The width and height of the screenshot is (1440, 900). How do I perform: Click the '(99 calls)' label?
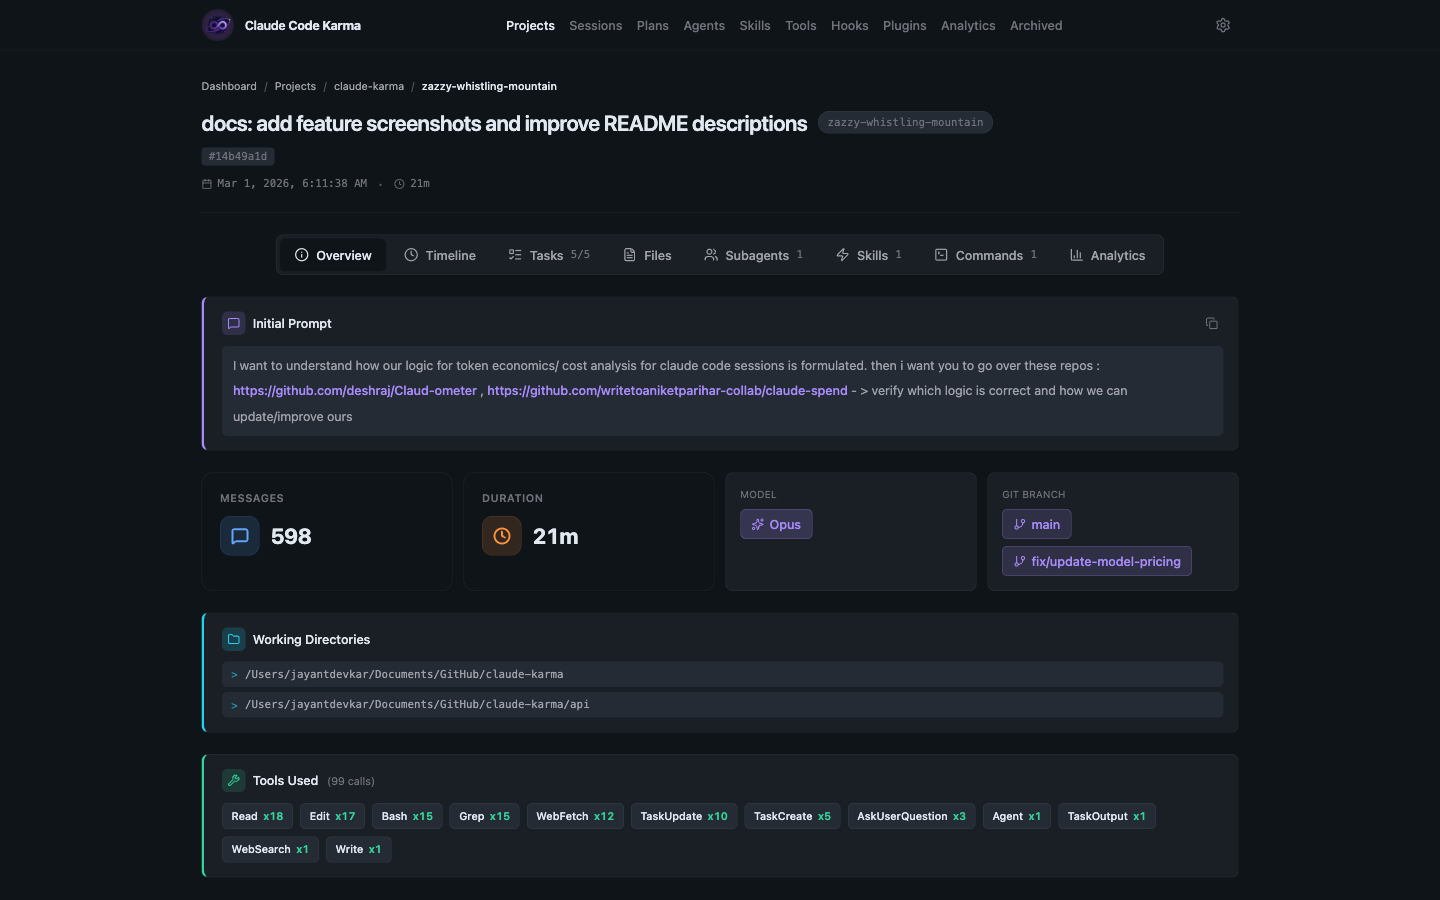351,781
